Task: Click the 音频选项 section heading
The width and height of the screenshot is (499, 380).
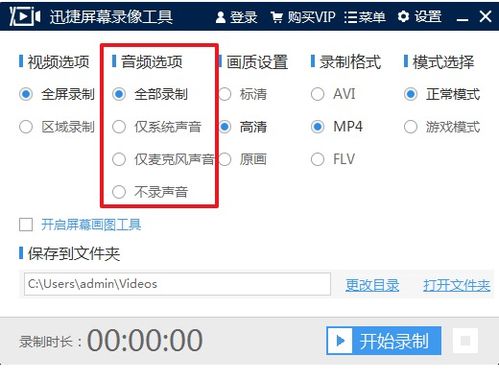Action: [152, 62]
